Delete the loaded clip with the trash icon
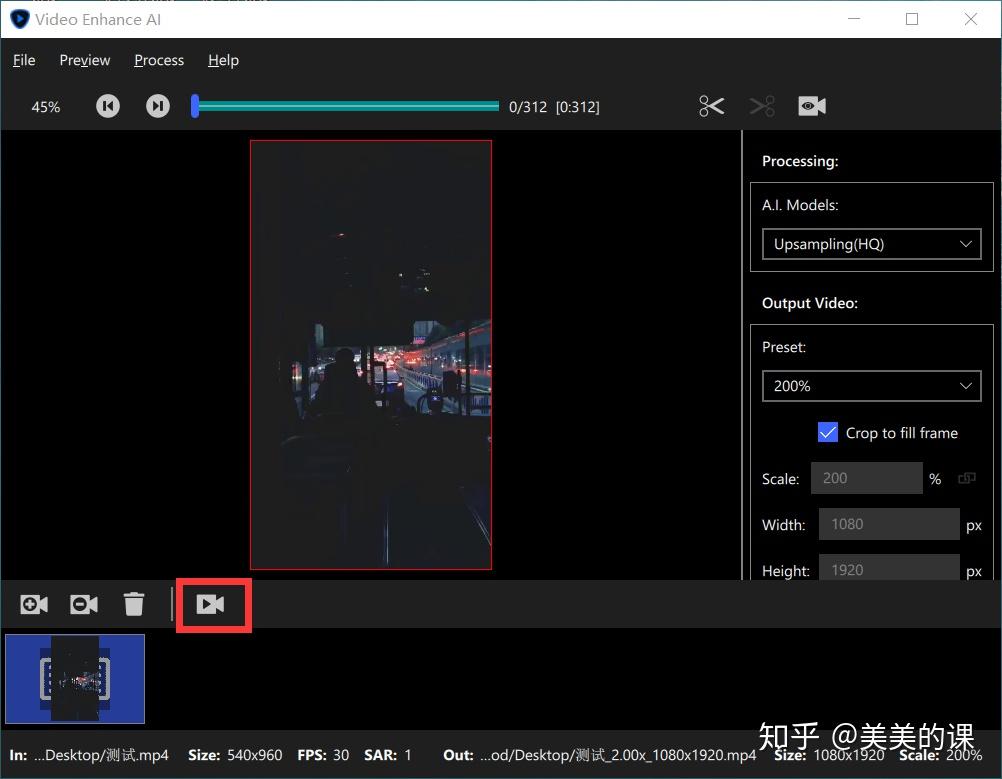 pos(134,604)
